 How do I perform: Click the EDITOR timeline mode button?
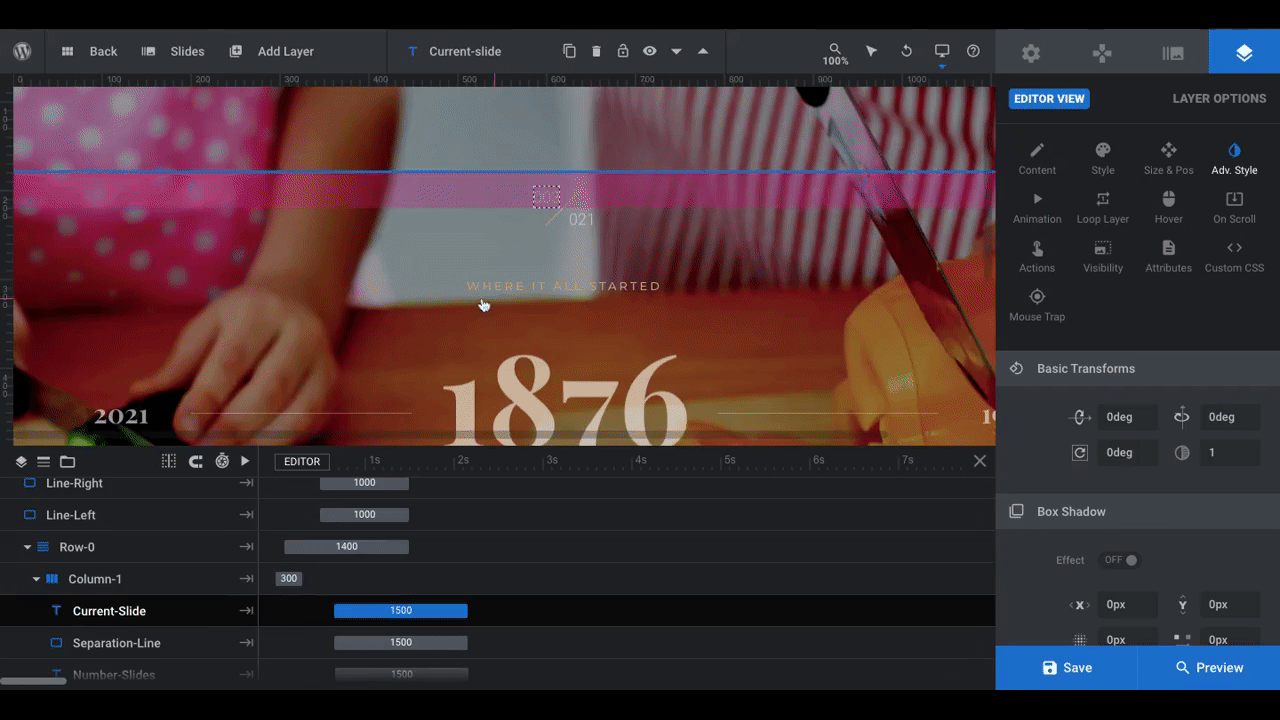pos(302,461)
